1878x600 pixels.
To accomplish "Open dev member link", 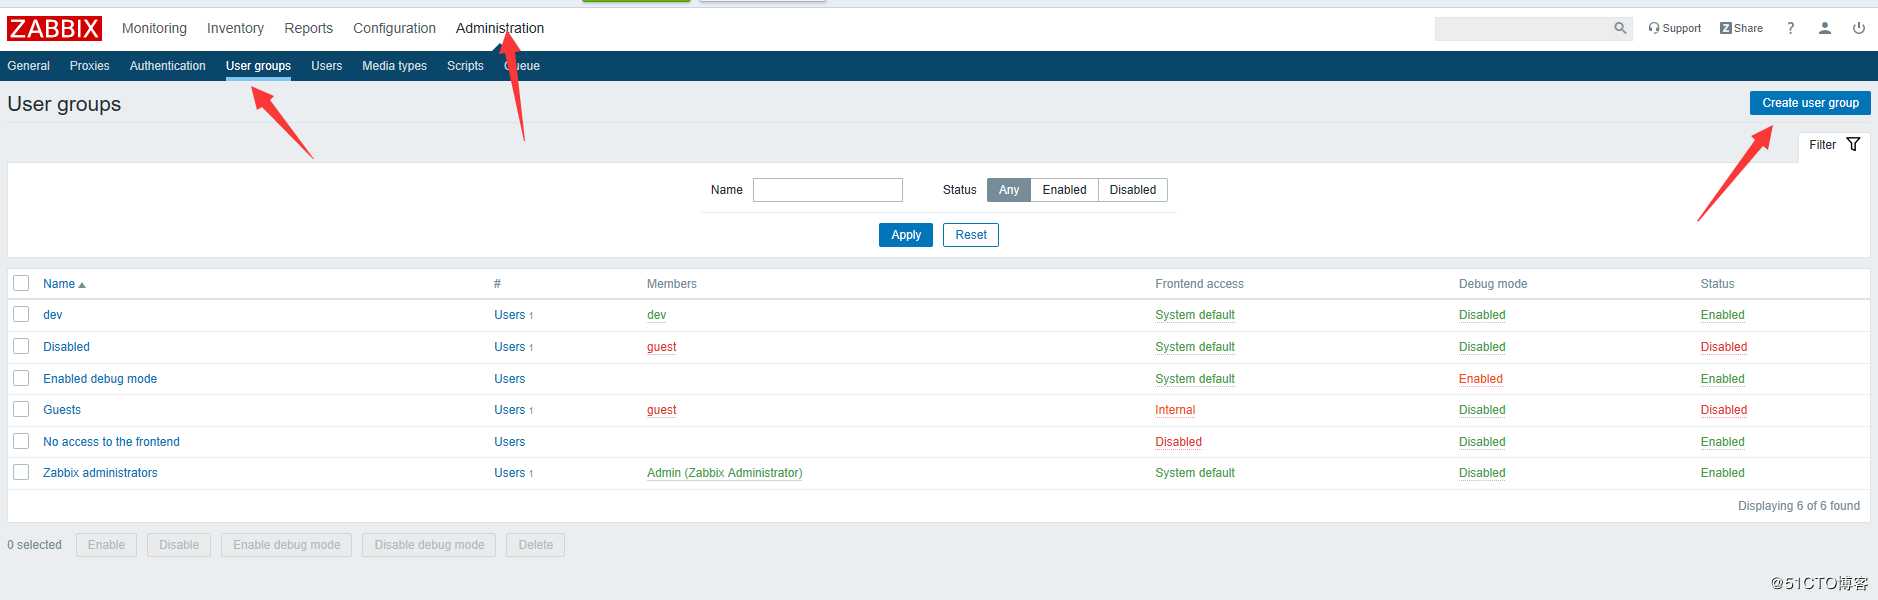I will click(x=656, y=315).
